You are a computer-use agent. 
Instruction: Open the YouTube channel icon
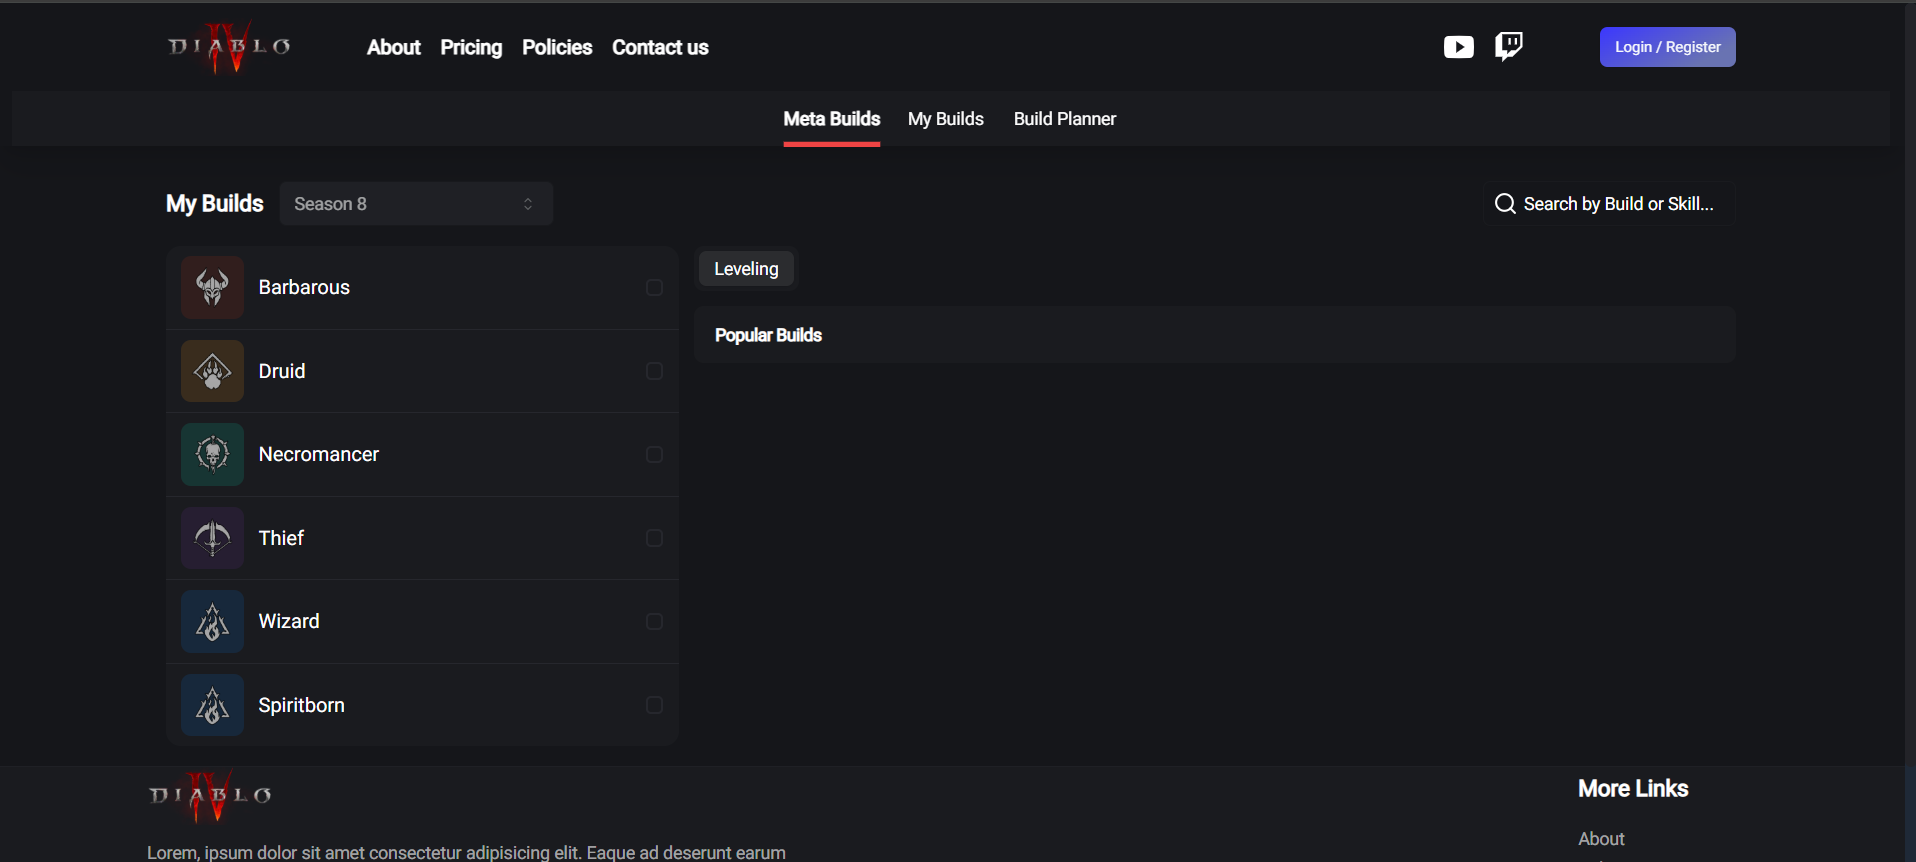click(x=1458, y=47)
